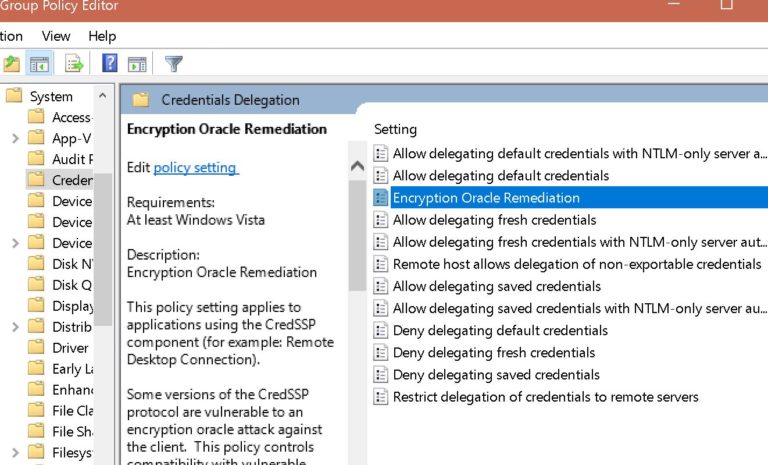Select Allow delegating fresh credentials setting
This screenshot has width=768, height=465.
tap(495, 220)
